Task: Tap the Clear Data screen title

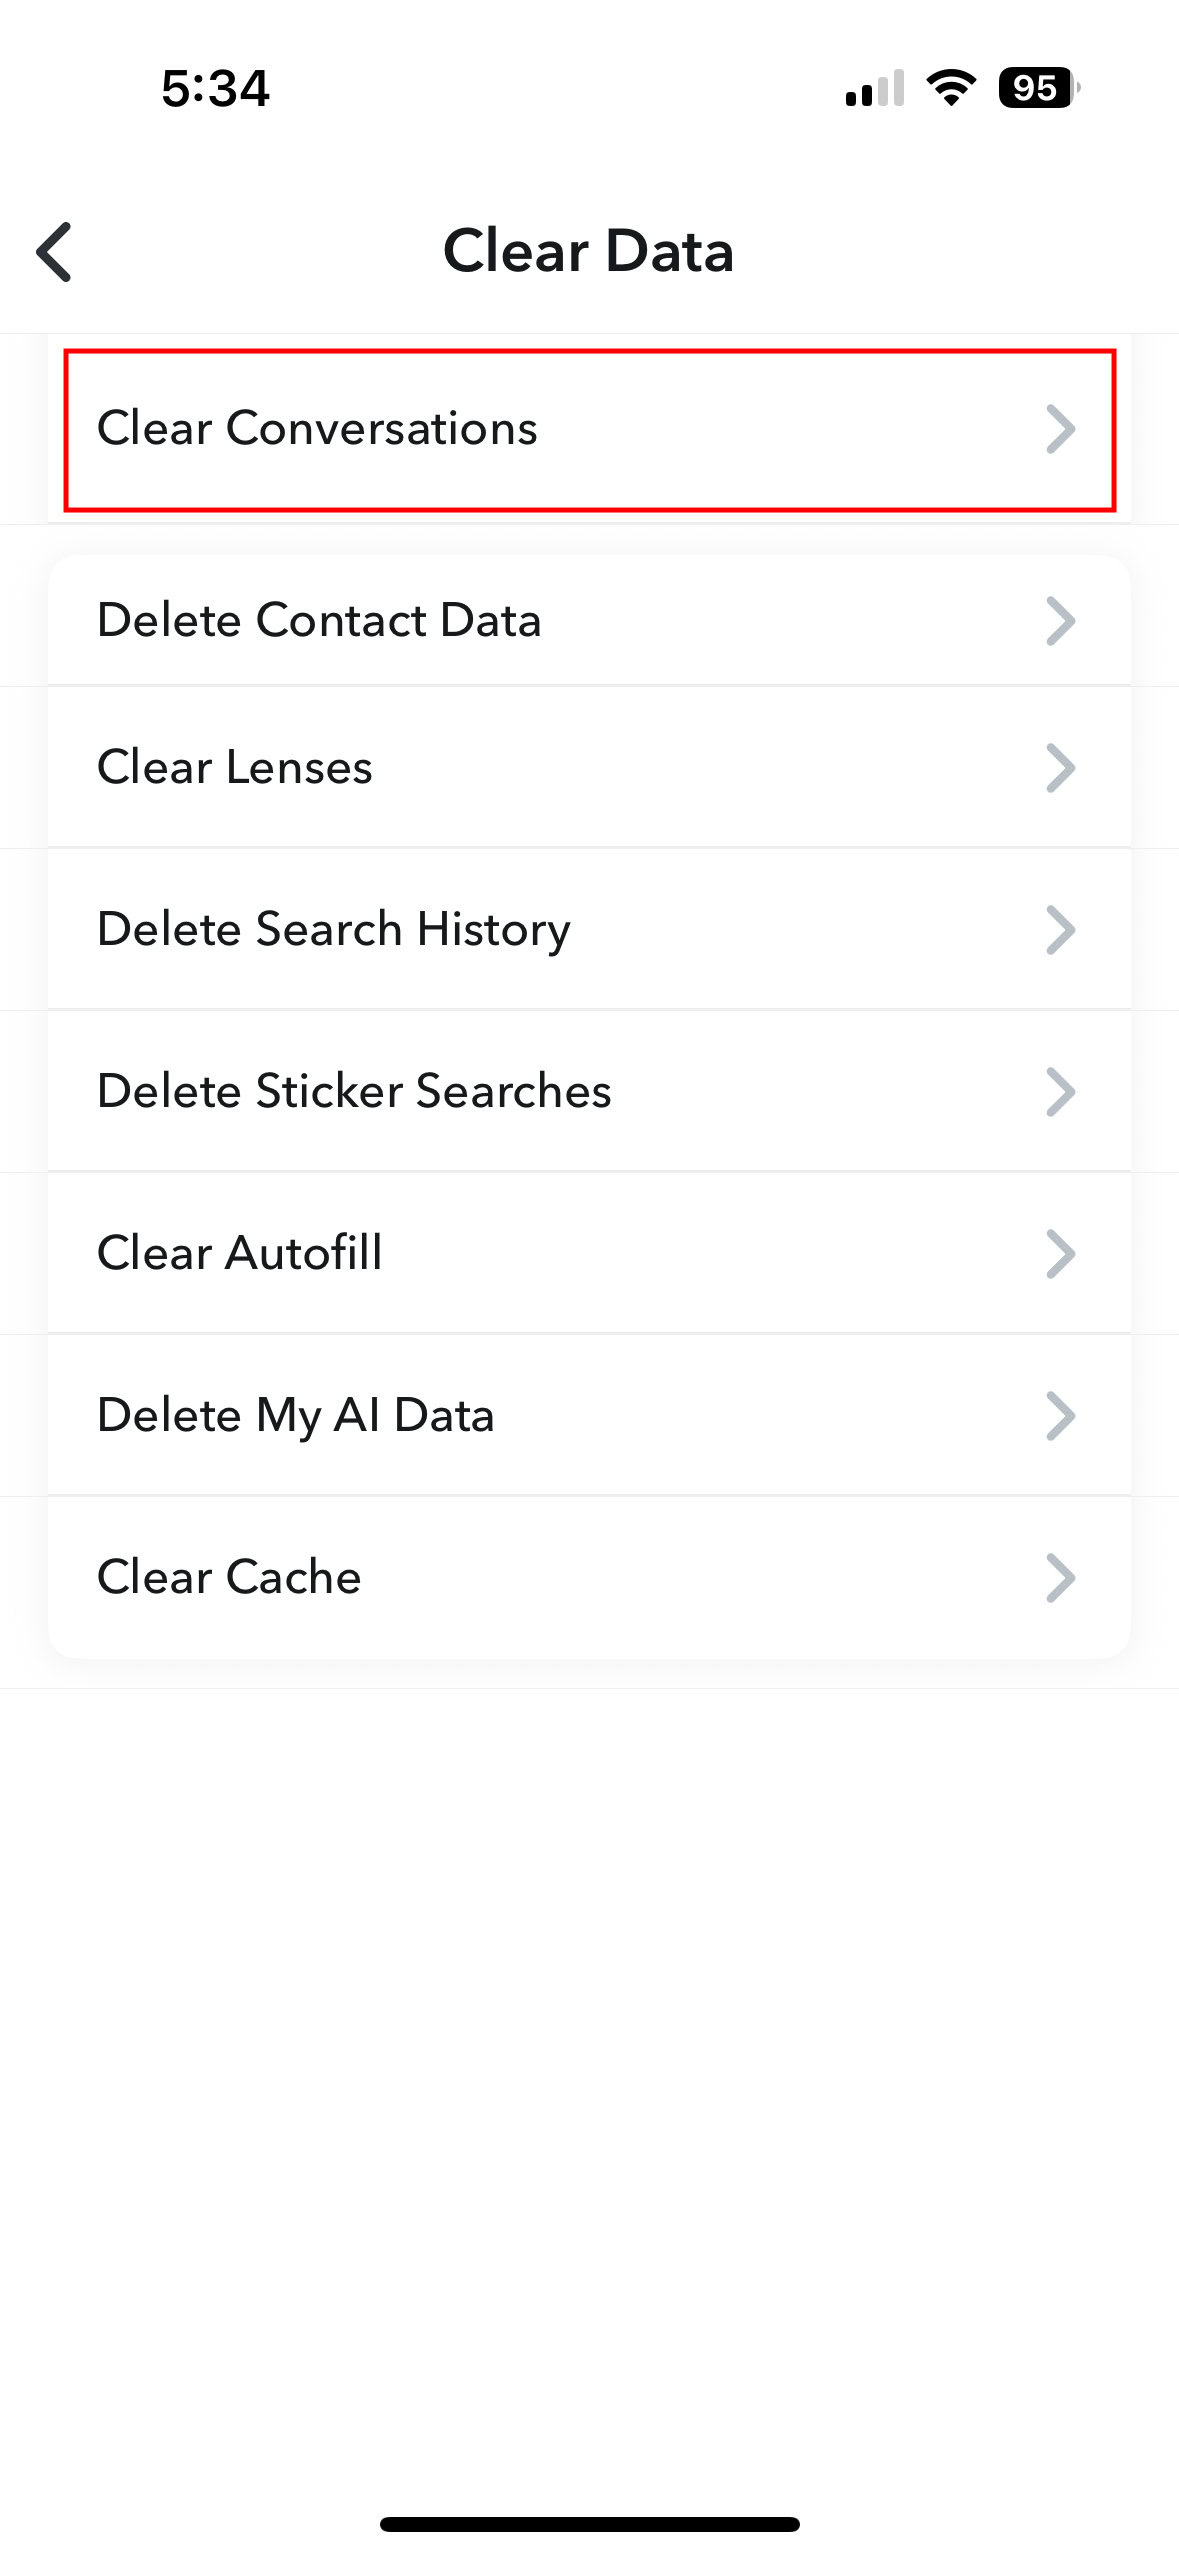Action: click(589, 251)
